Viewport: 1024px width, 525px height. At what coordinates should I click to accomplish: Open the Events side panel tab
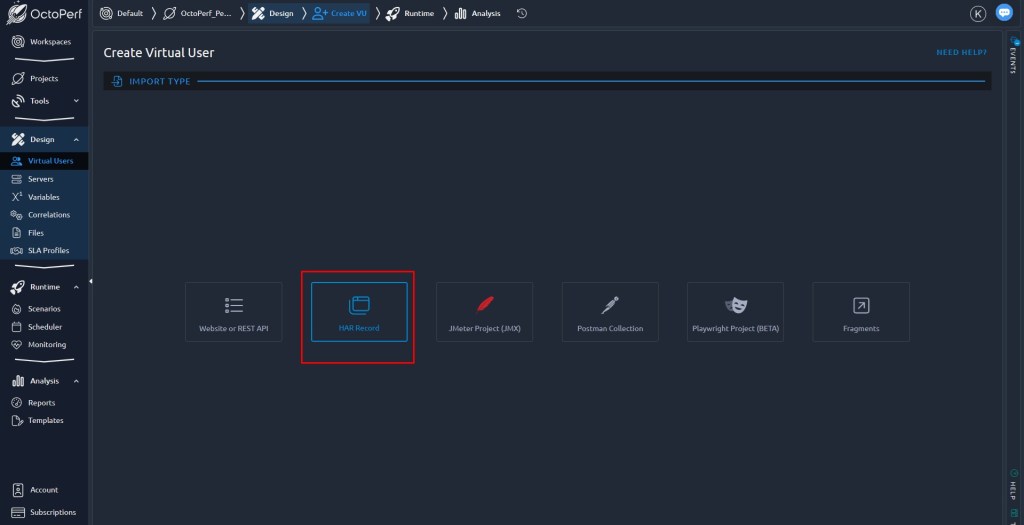(x=1013, y=58)
